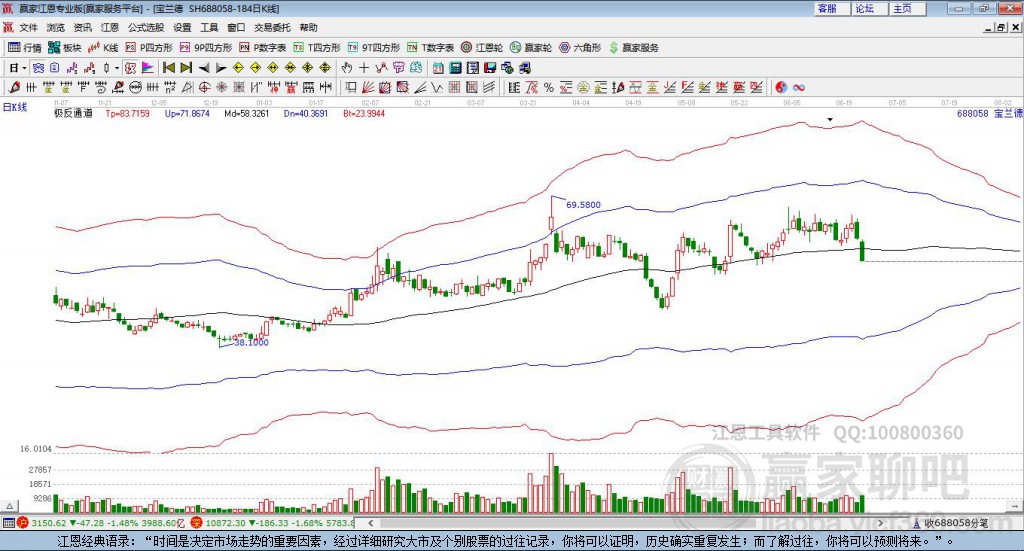This screenshot has height=551, width=1024.
Task: Open the 9T四方形 tool
Action: pyautogui.click(x=374, y=48)
